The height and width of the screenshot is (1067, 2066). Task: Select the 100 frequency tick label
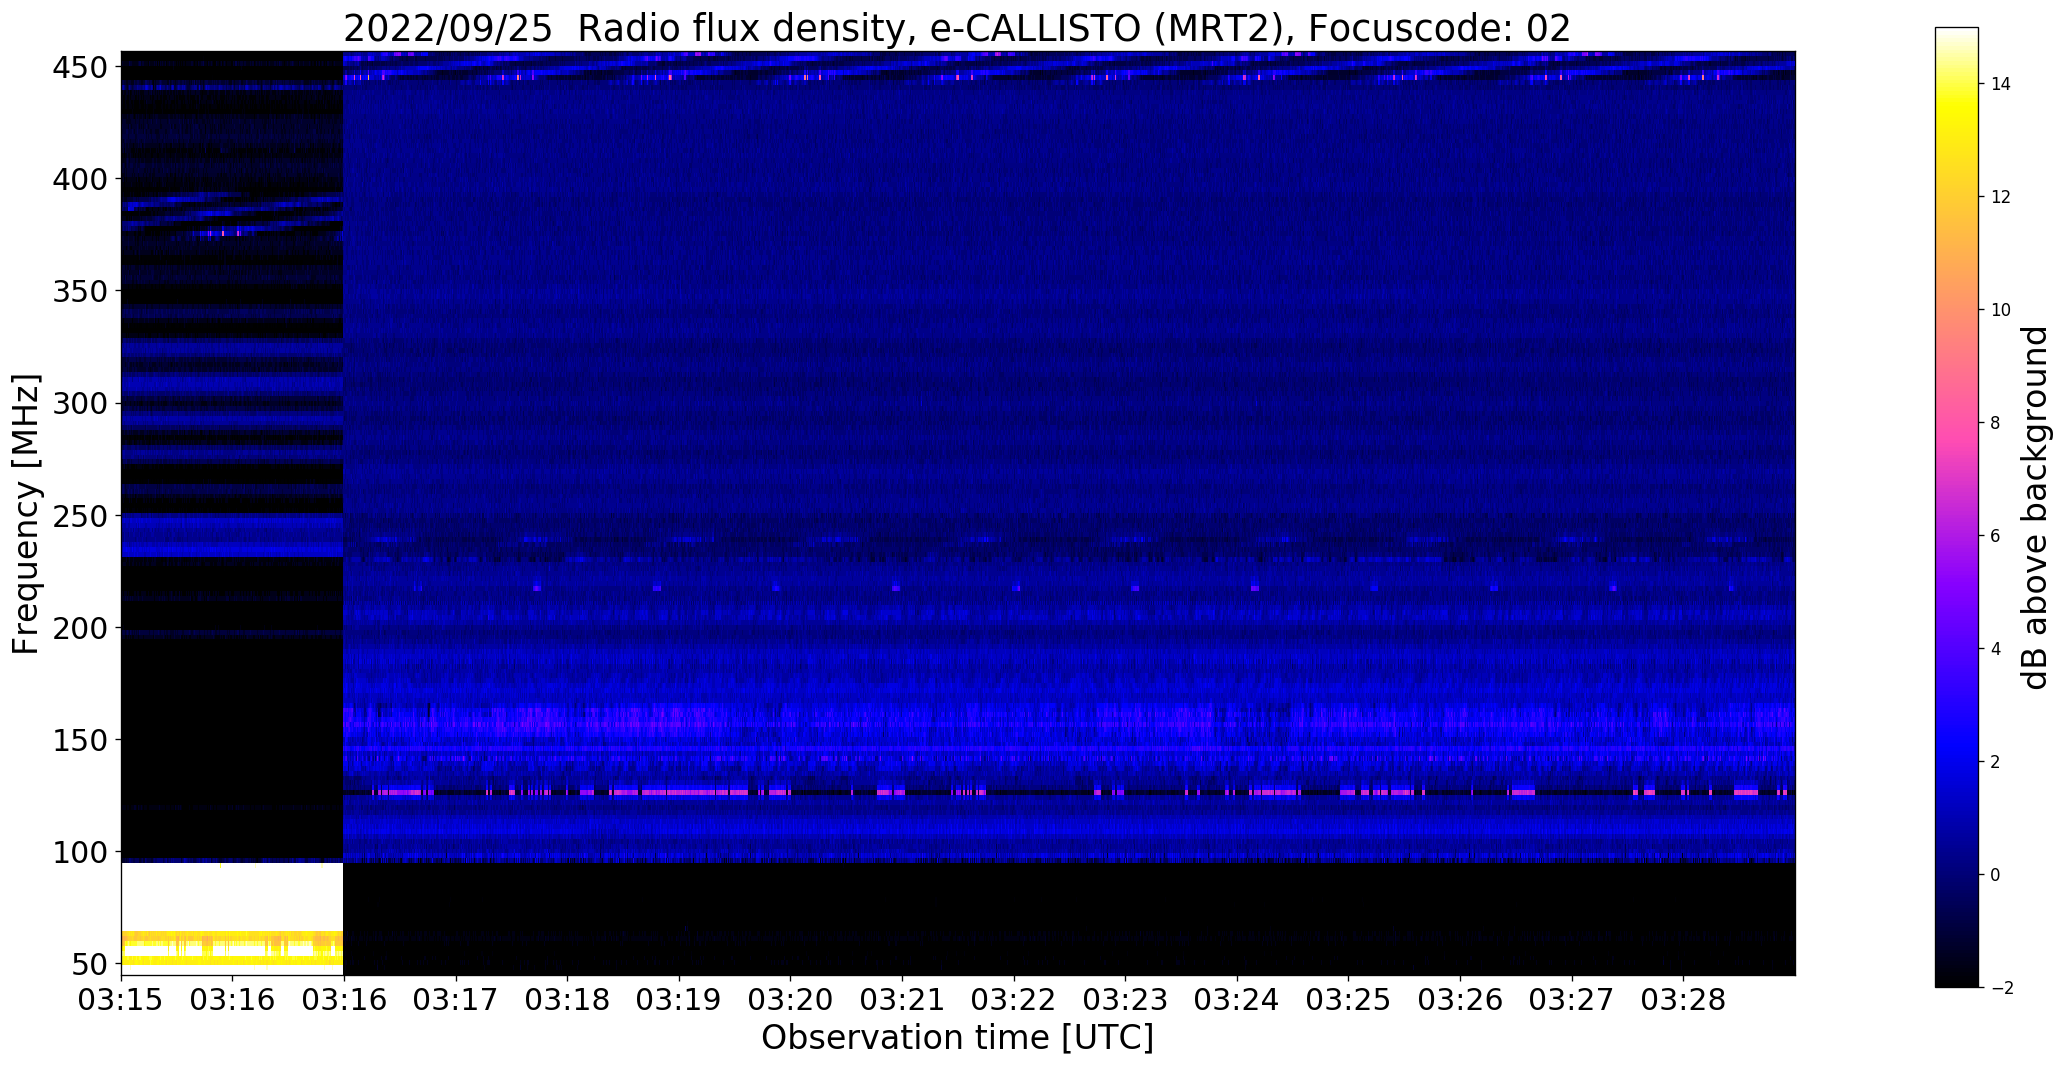pyautogui.click(x=79, y=853)
